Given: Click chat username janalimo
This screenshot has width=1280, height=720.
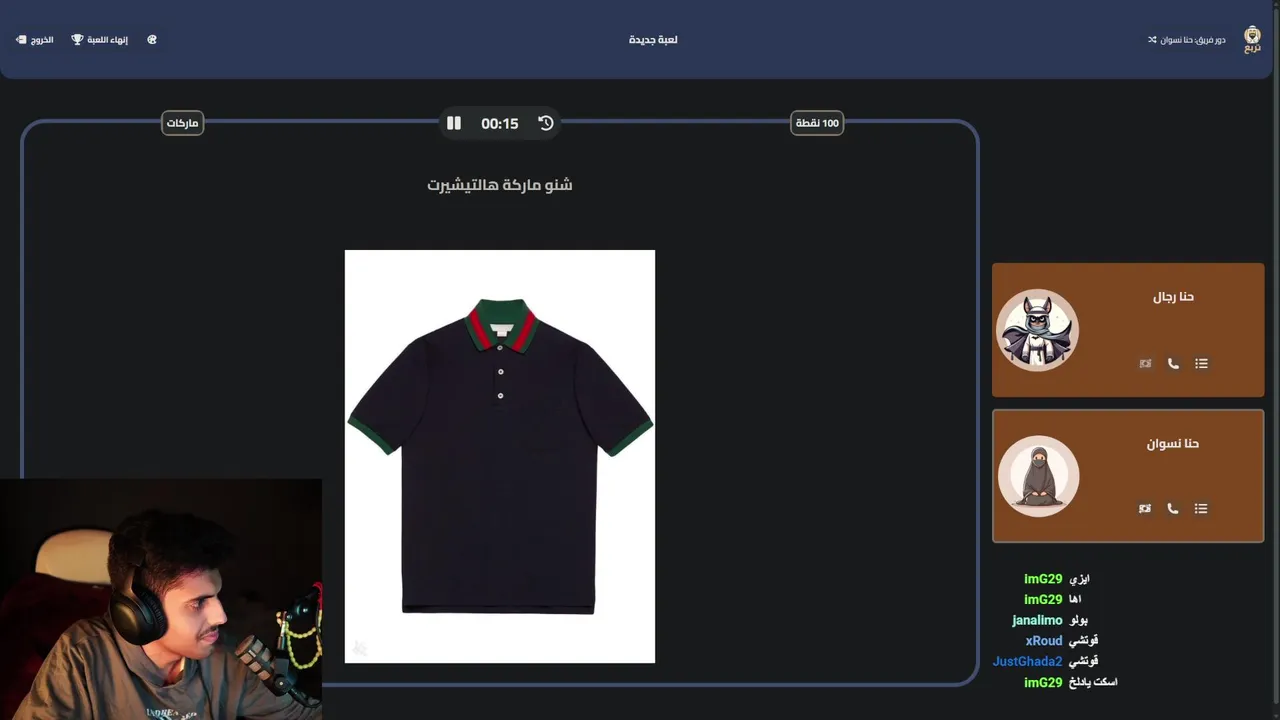Looking at the screenshot, I should (x=1037, y=621).
